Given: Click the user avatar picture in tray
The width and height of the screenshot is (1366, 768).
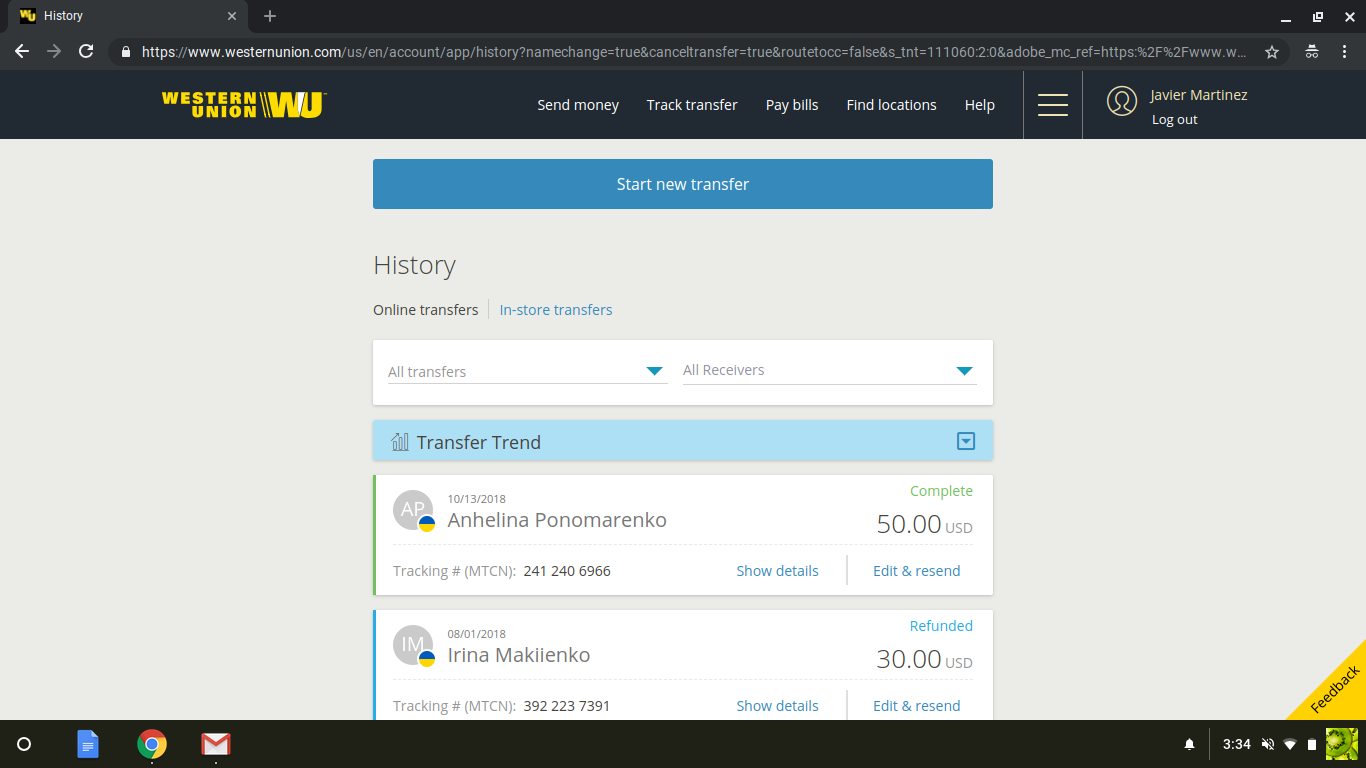Looking at the screenshot, I should (1341, 744).
